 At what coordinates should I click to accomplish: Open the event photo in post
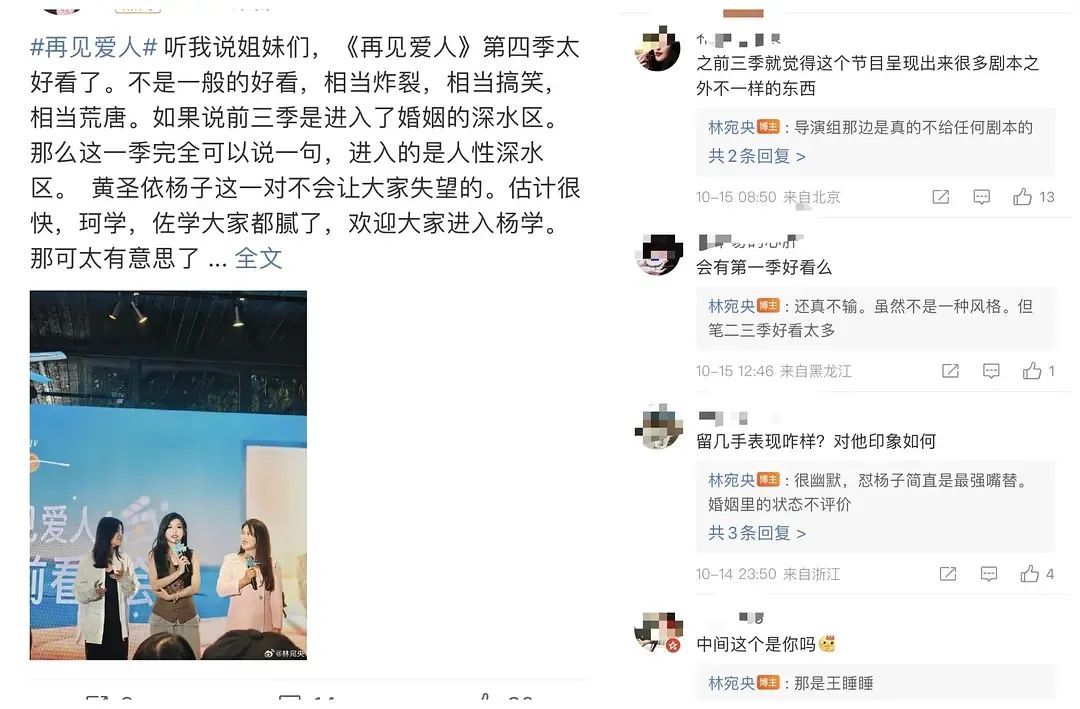pos(168,475)
